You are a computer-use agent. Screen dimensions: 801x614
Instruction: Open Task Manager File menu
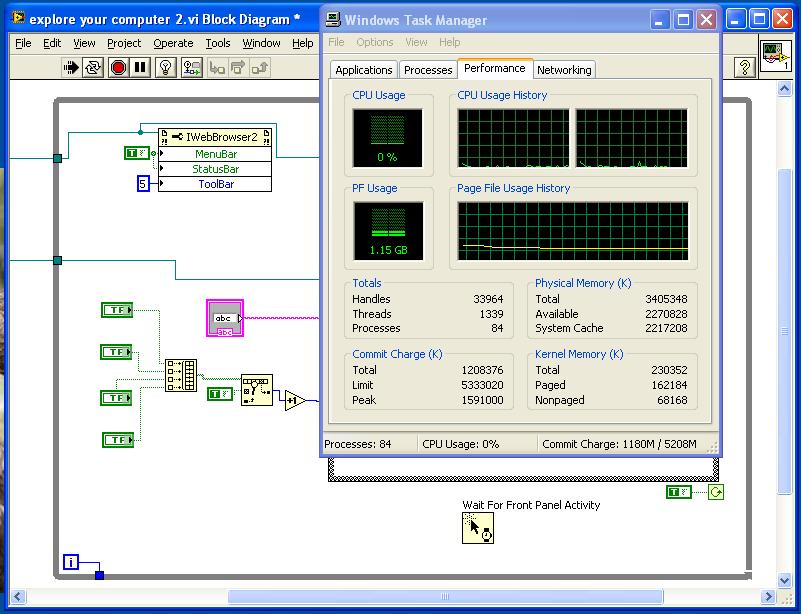(x=336, y=42)
